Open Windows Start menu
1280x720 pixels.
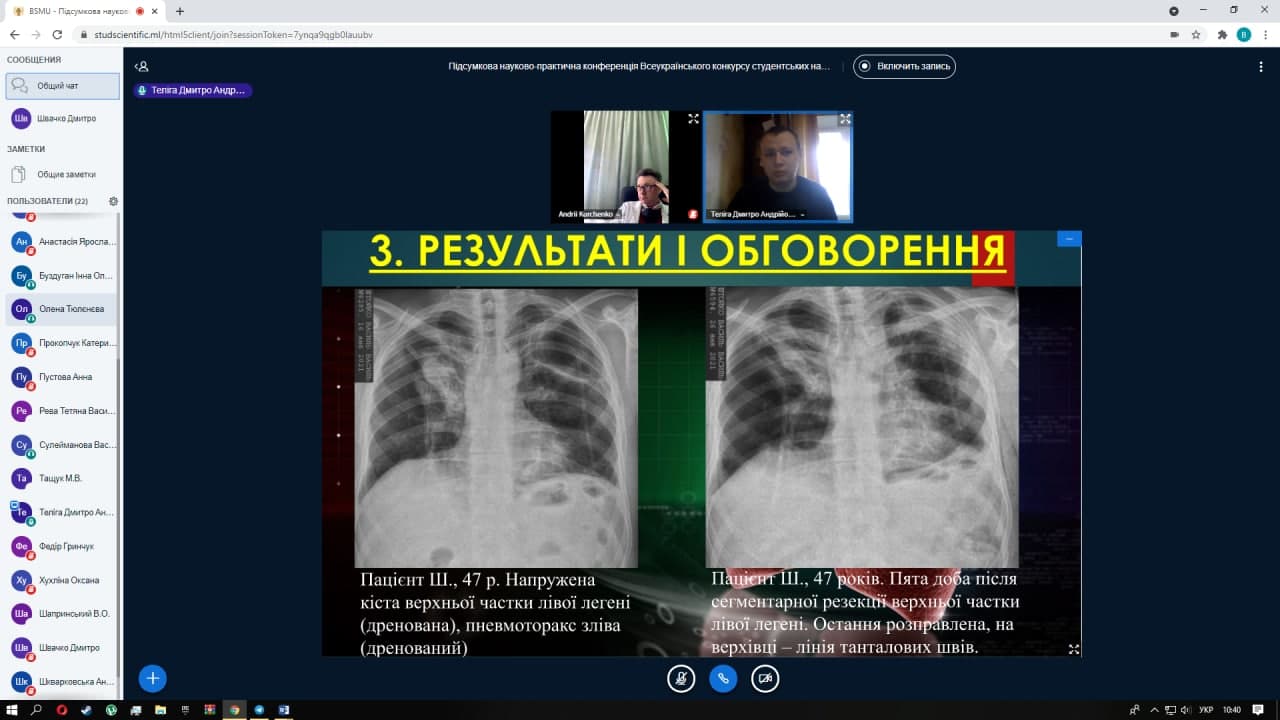click(x=11, y=710)
